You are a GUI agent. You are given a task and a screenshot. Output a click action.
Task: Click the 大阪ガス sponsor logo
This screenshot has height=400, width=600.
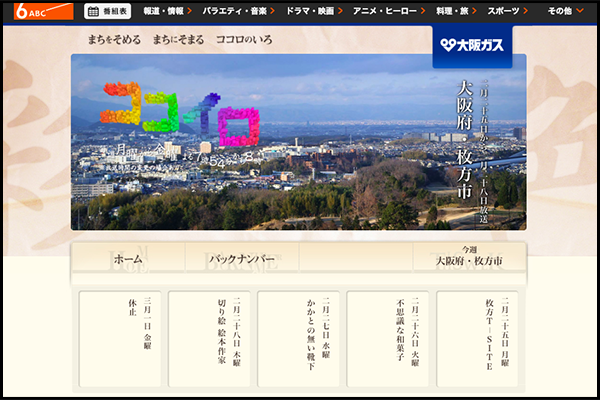(472, 46)
